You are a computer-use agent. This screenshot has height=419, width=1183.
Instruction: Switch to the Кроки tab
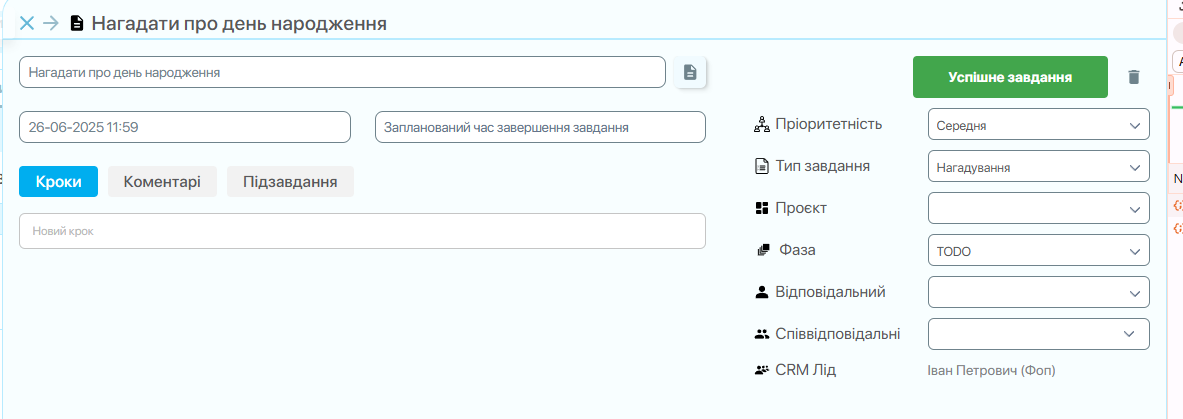(58, 182)
